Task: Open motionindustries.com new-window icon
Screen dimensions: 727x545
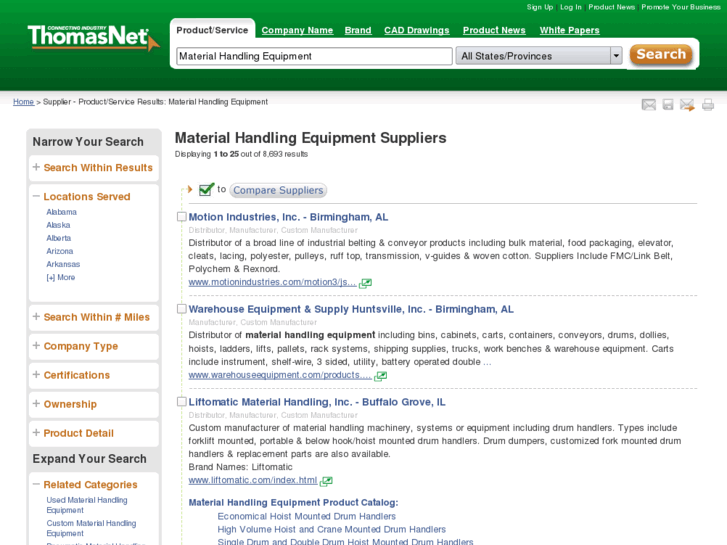Action: coord(366,283)
